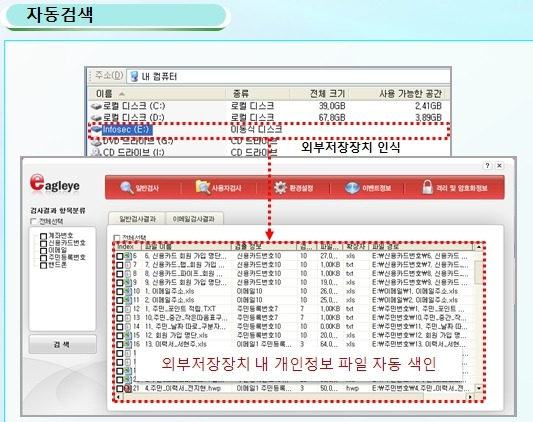Click the horizontal scrollbar left arrow
The height and width of the screenshot is (422, 533).
tap(118, 396)
